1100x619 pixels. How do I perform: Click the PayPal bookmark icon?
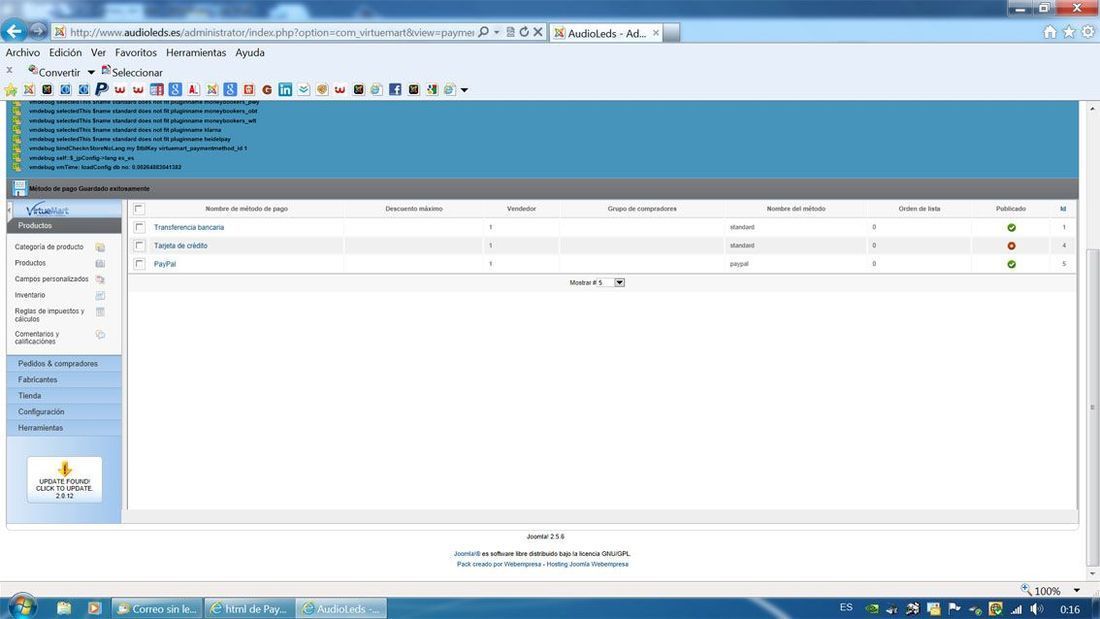(x=102, y=89)
